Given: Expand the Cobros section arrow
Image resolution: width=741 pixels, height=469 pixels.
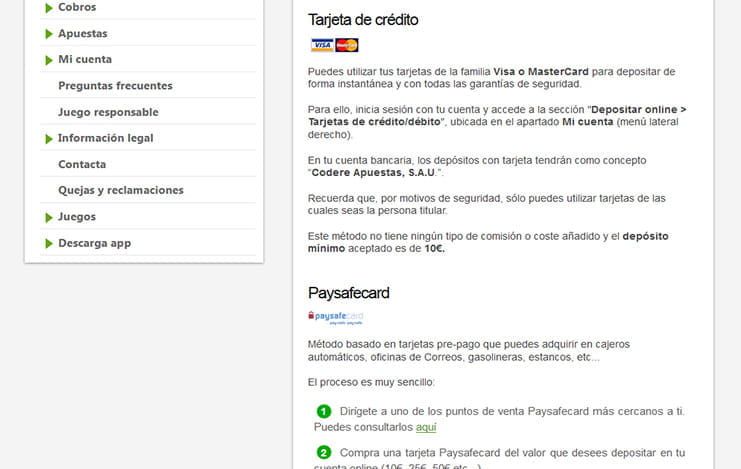Looking at the screenshot, I should tap(49, 8).
